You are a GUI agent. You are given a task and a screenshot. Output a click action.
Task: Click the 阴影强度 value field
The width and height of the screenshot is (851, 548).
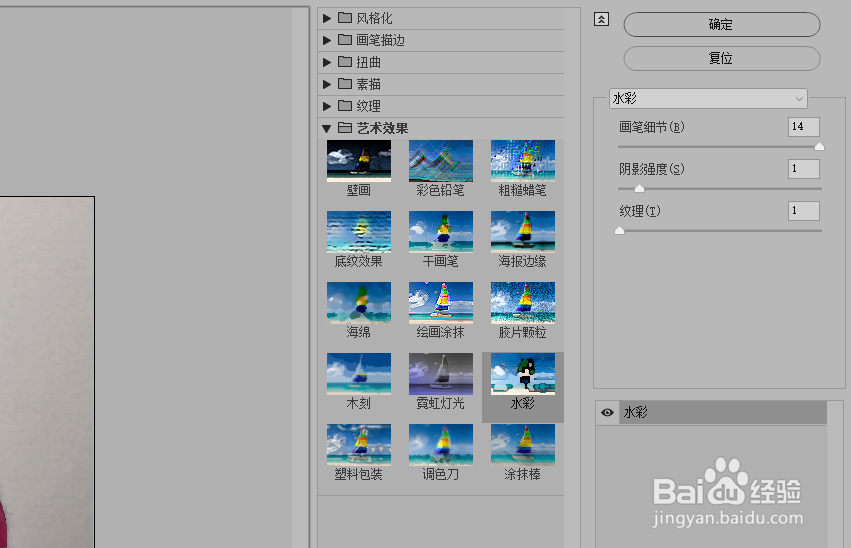(x=804, y=169)
